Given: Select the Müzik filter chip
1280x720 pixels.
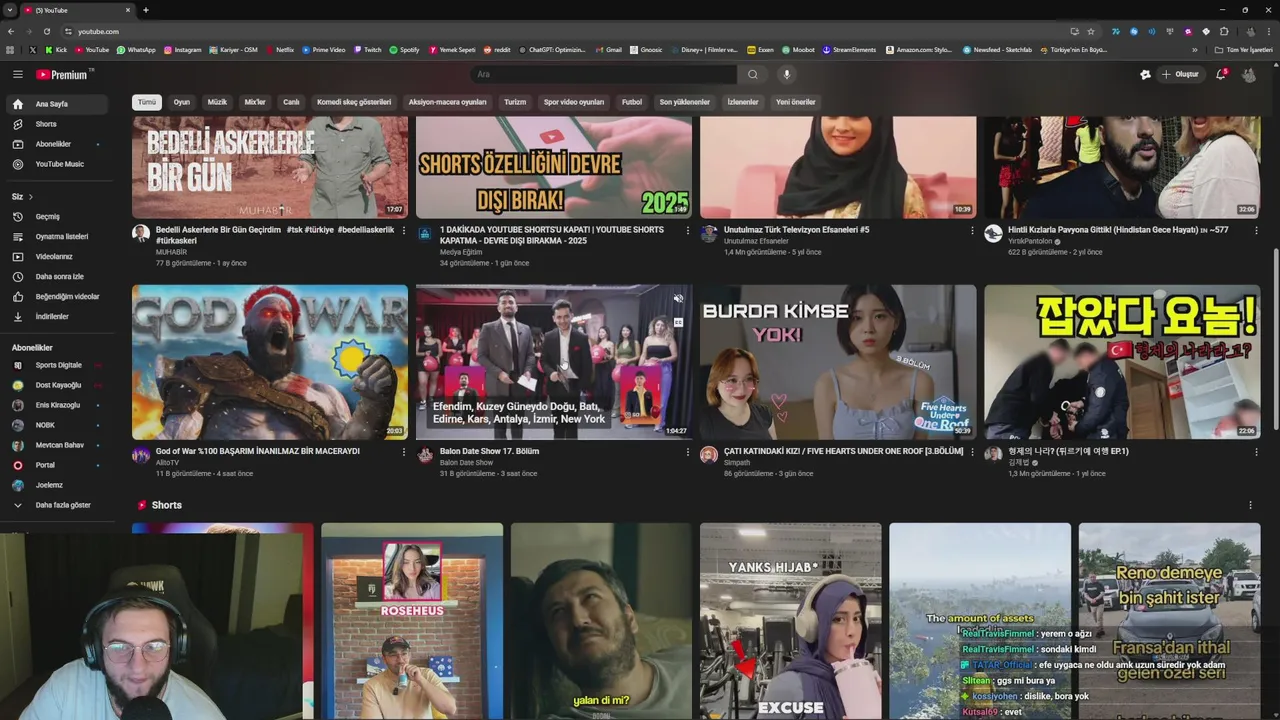Looking at the screenshot, I should 217,102.
